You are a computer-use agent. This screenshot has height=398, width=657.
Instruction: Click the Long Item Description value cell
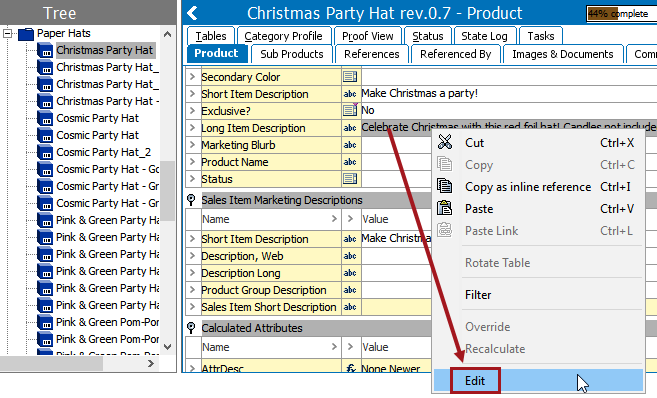click(509, 127)
